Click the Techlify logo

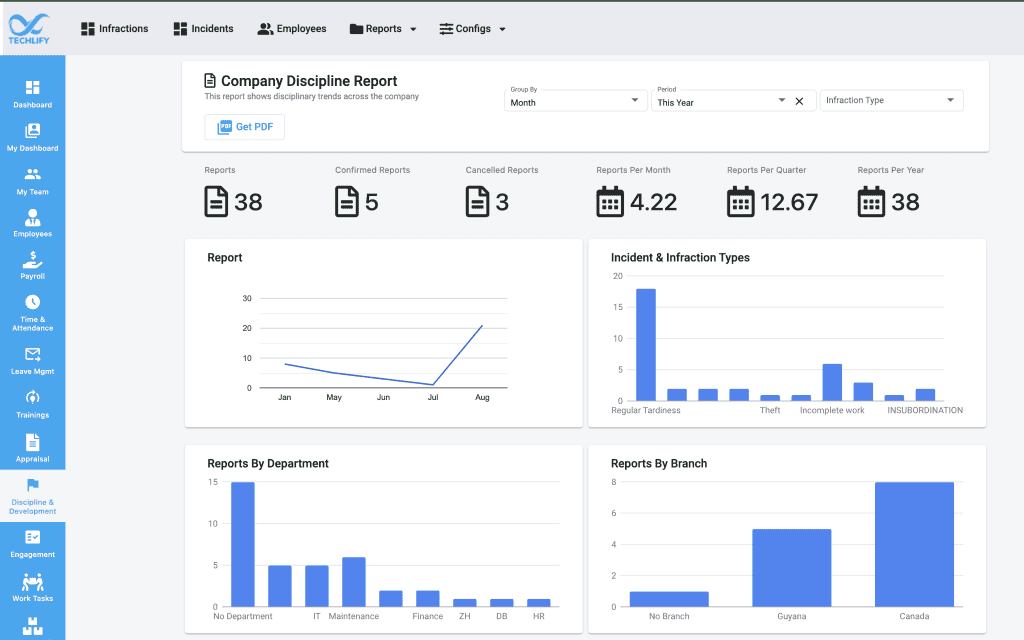coord(28,27)
